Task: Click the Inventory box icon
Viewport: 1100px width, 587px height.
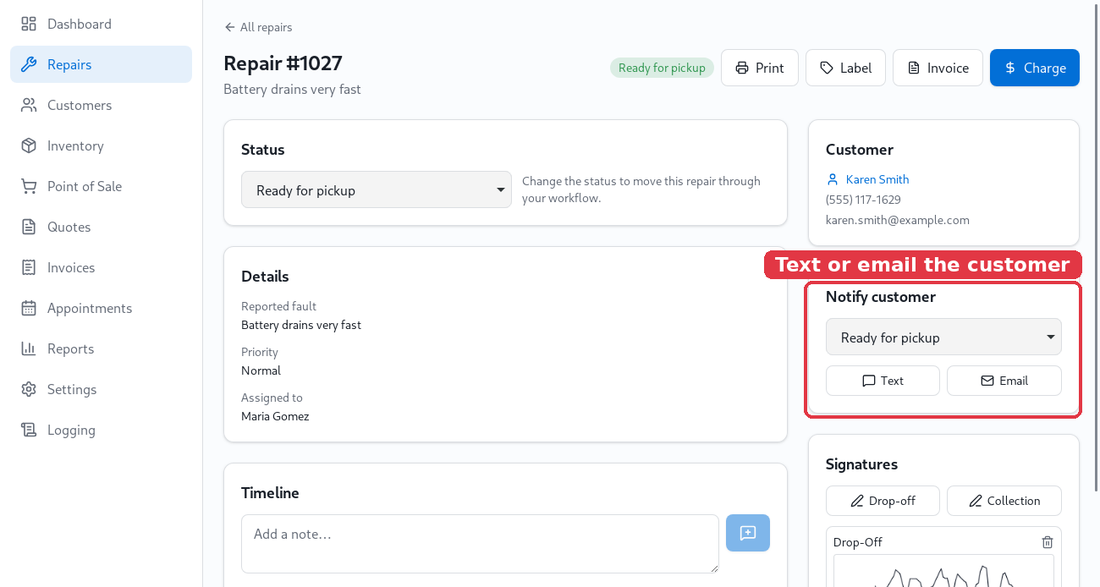Action: pos(29,146)
